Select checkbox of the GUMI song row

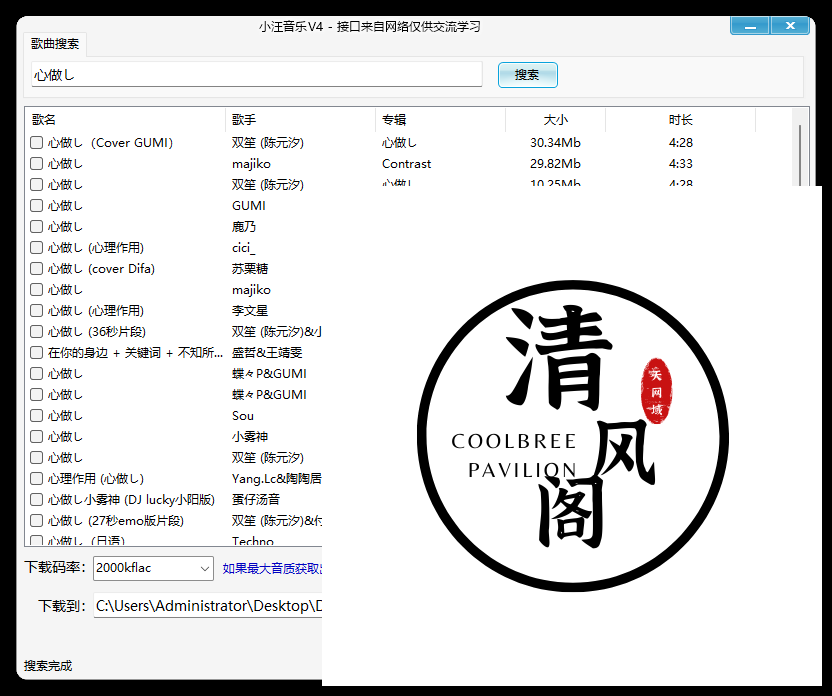[37, 205]
